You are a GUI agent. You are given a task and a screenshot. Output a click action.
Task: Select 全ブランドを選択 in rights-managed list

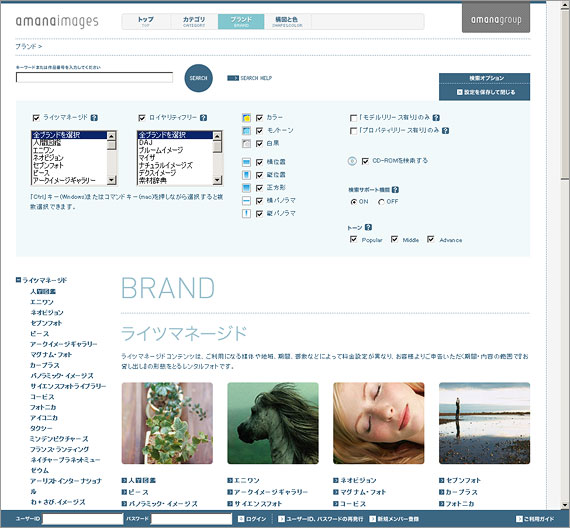pyautogui.click(x=69, y=135)
